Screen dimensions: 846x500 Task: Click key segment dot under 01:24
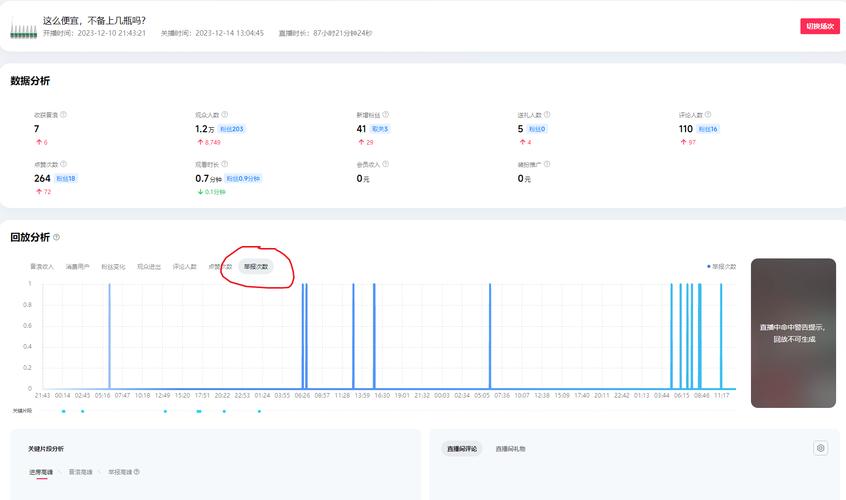pos(260,412)
